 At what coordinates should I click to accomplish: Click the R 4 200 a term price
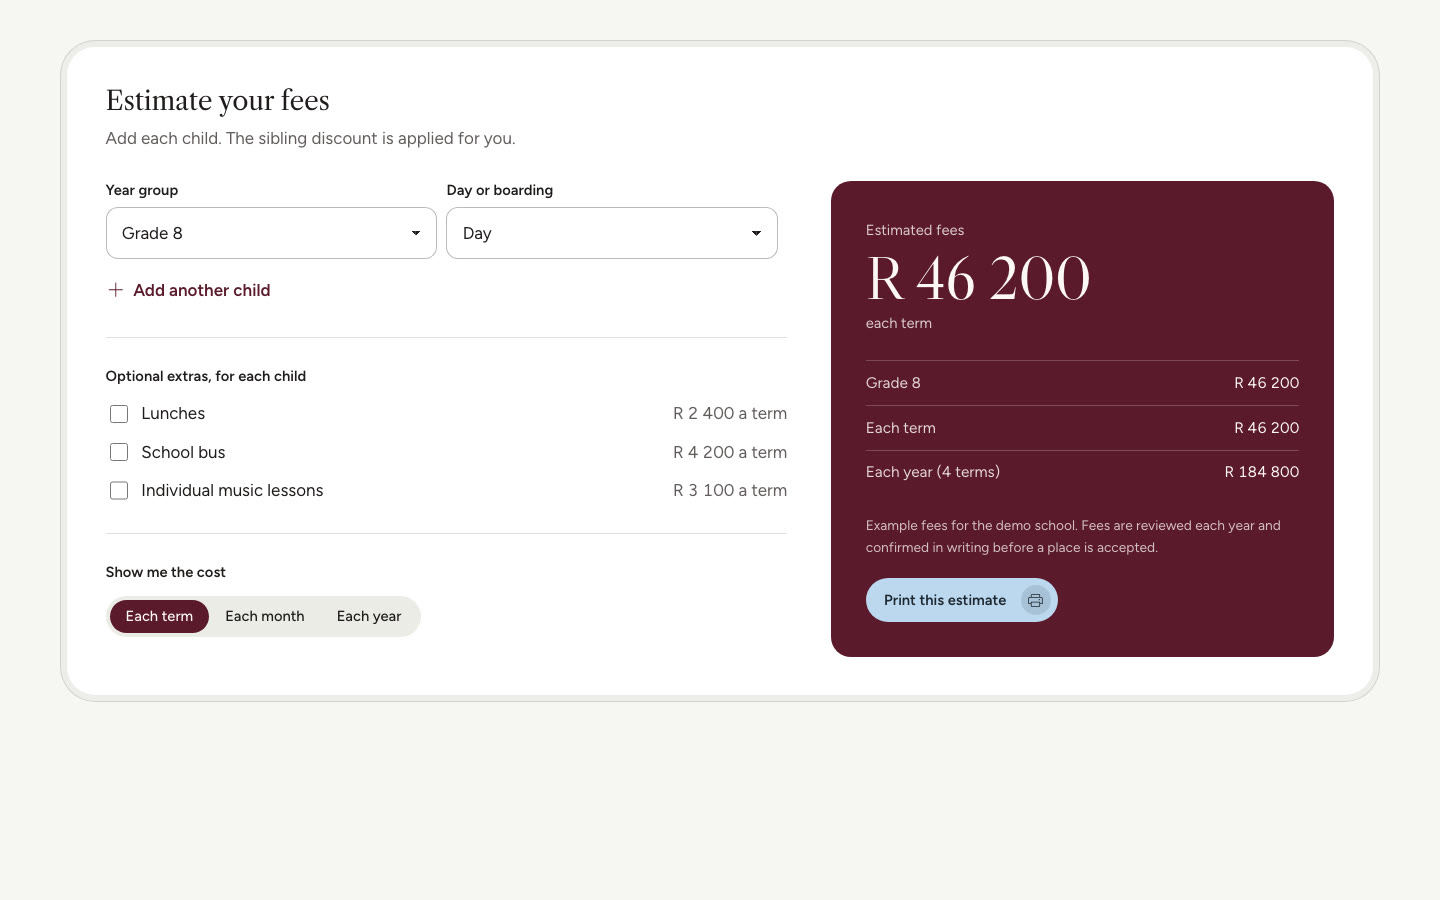click(x=730, y=452)
